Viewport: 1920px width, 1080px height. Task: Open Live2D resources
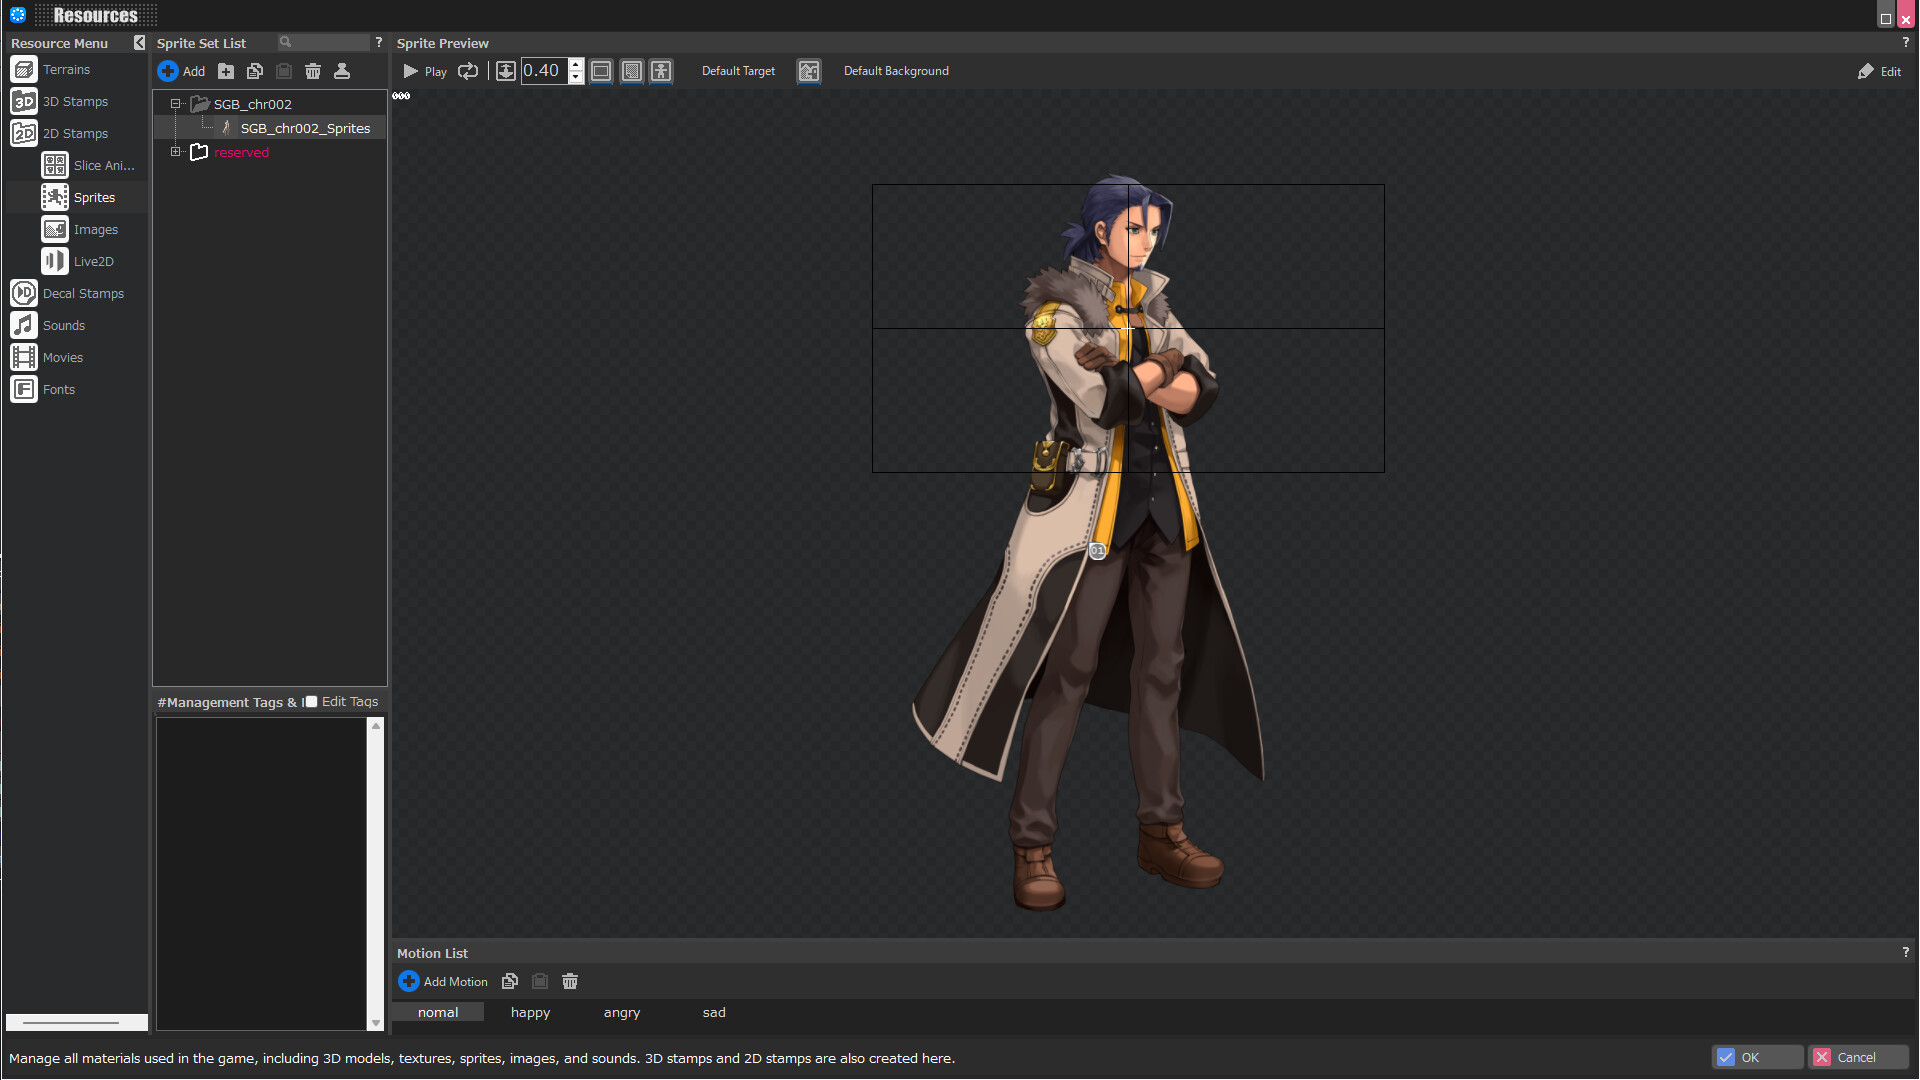click(78, 262)
